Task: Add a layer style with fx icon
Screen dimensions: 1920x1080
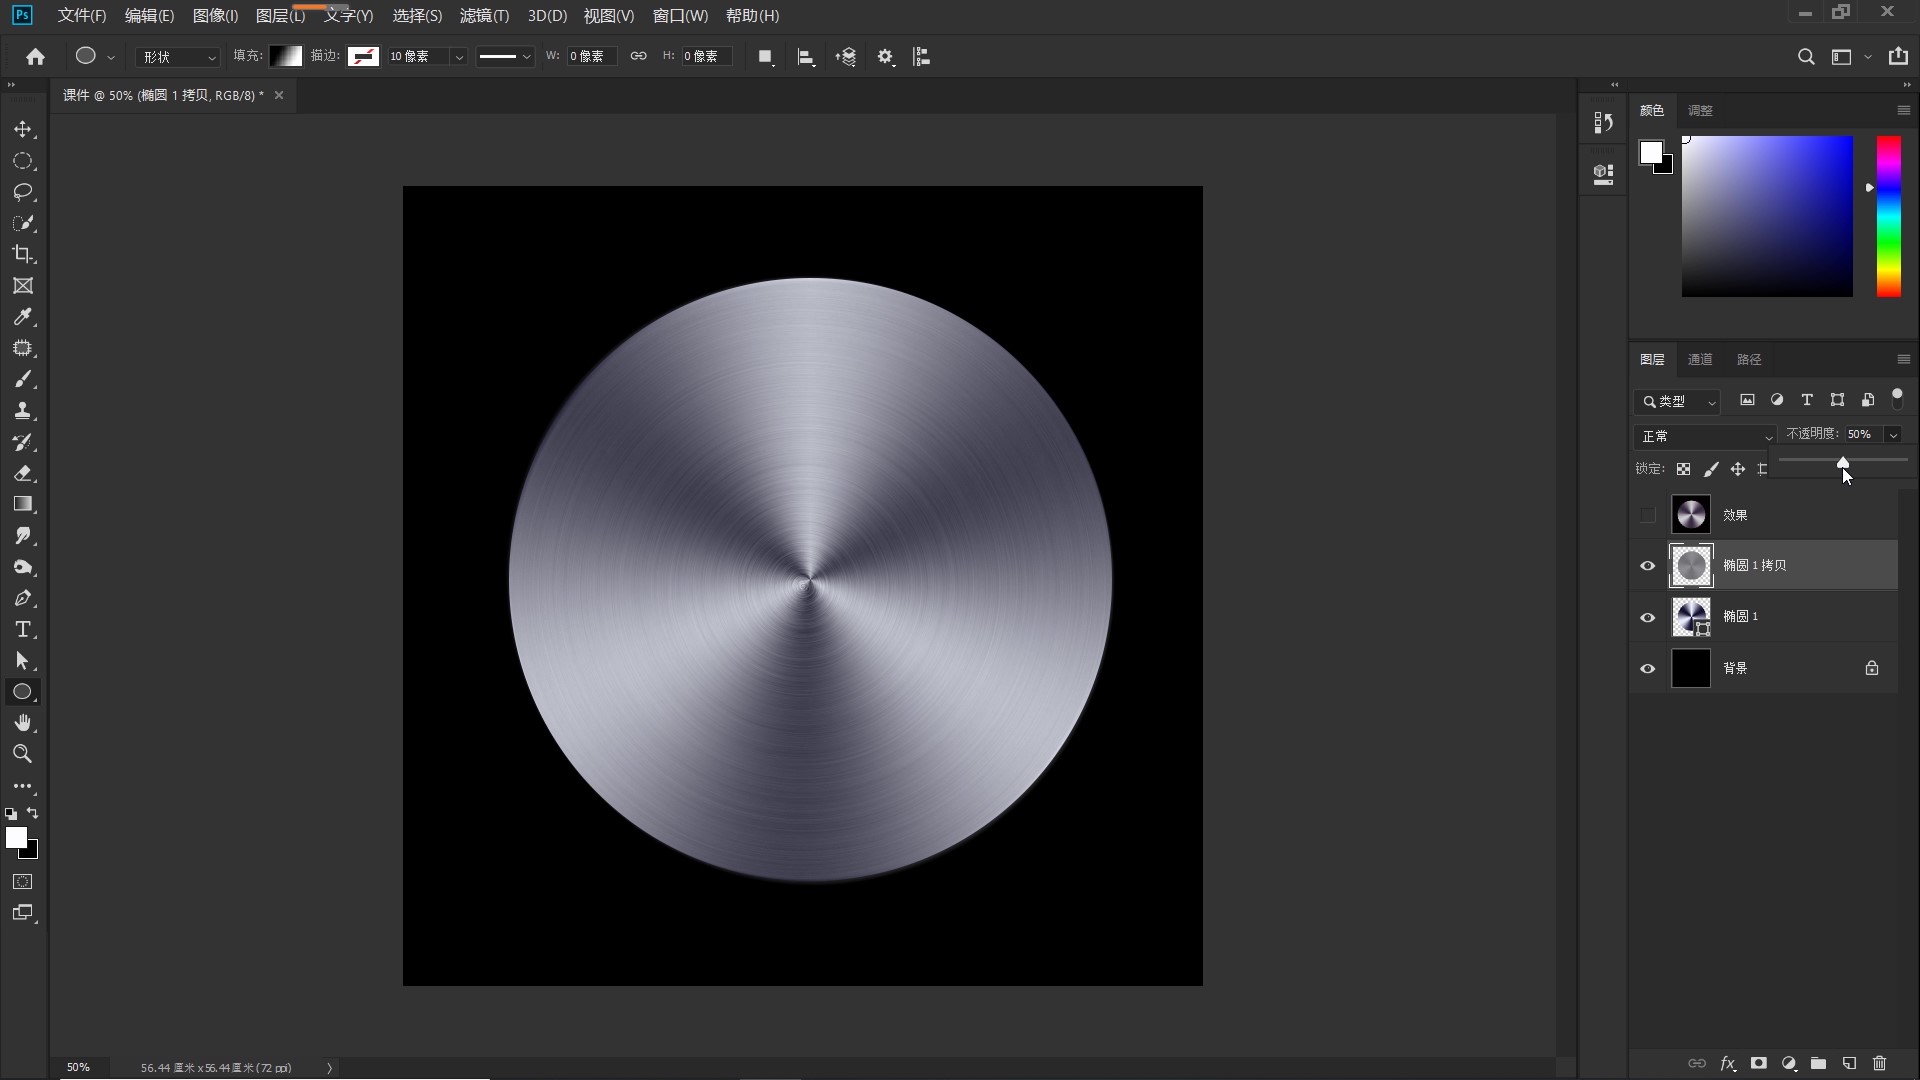Action: [x=1727, y=1063]
